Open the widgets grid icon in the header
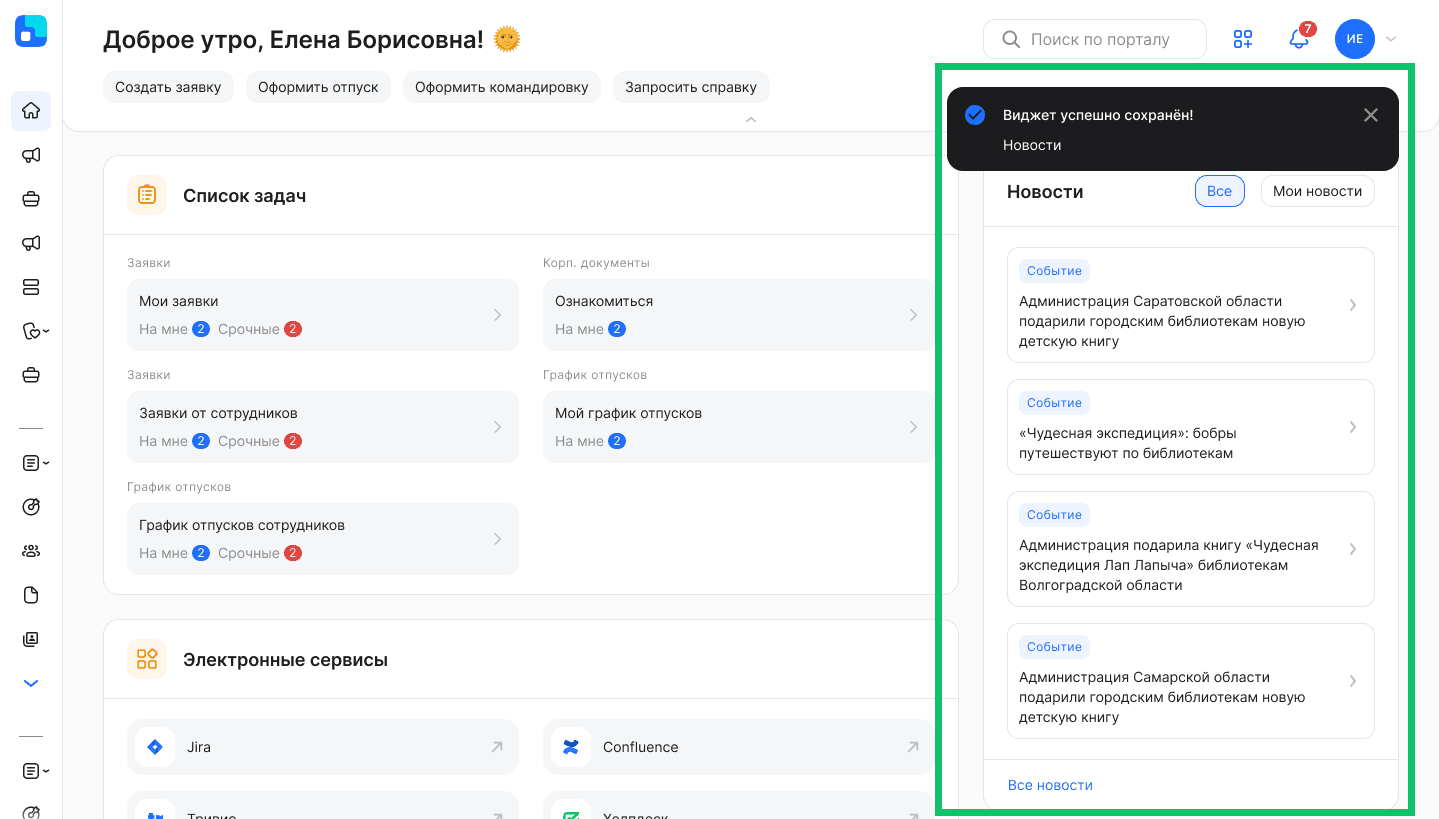Image resolution: width=1439 pixels, height=819 pixels. (1243, 39)
